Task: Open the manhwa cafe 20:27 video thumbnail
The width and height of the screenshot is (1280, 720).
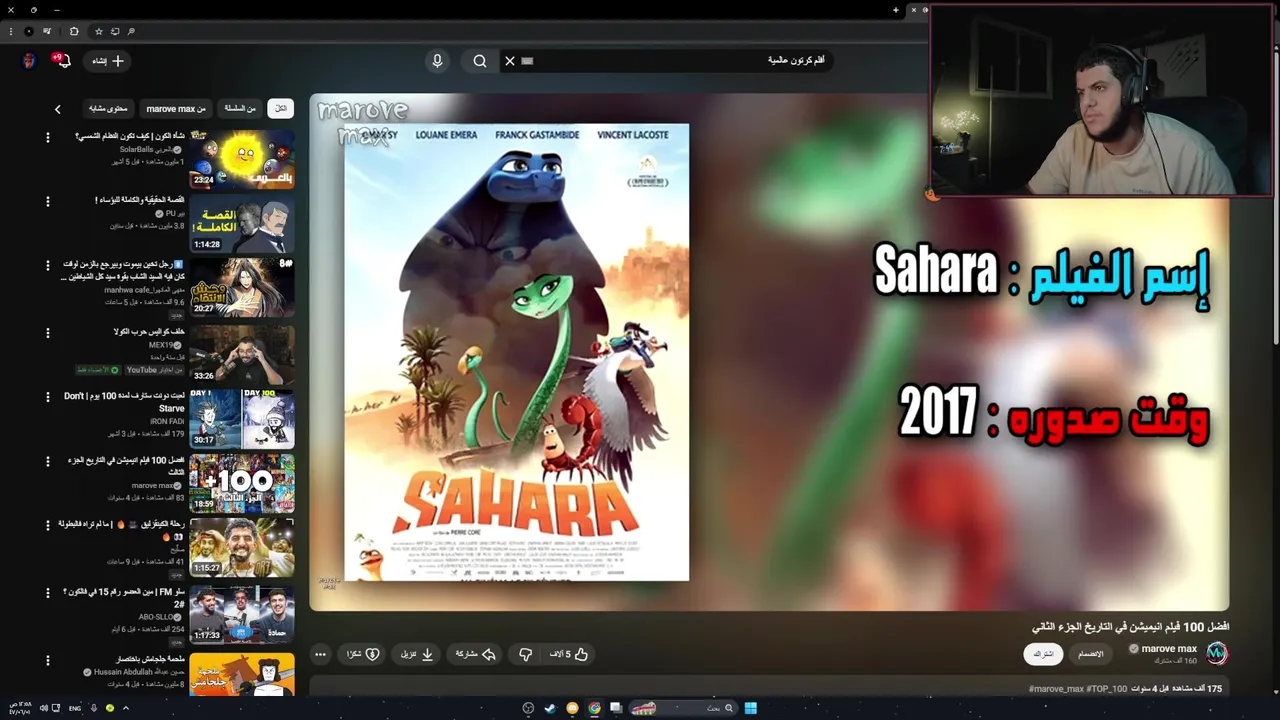Action: pos(242,287)
